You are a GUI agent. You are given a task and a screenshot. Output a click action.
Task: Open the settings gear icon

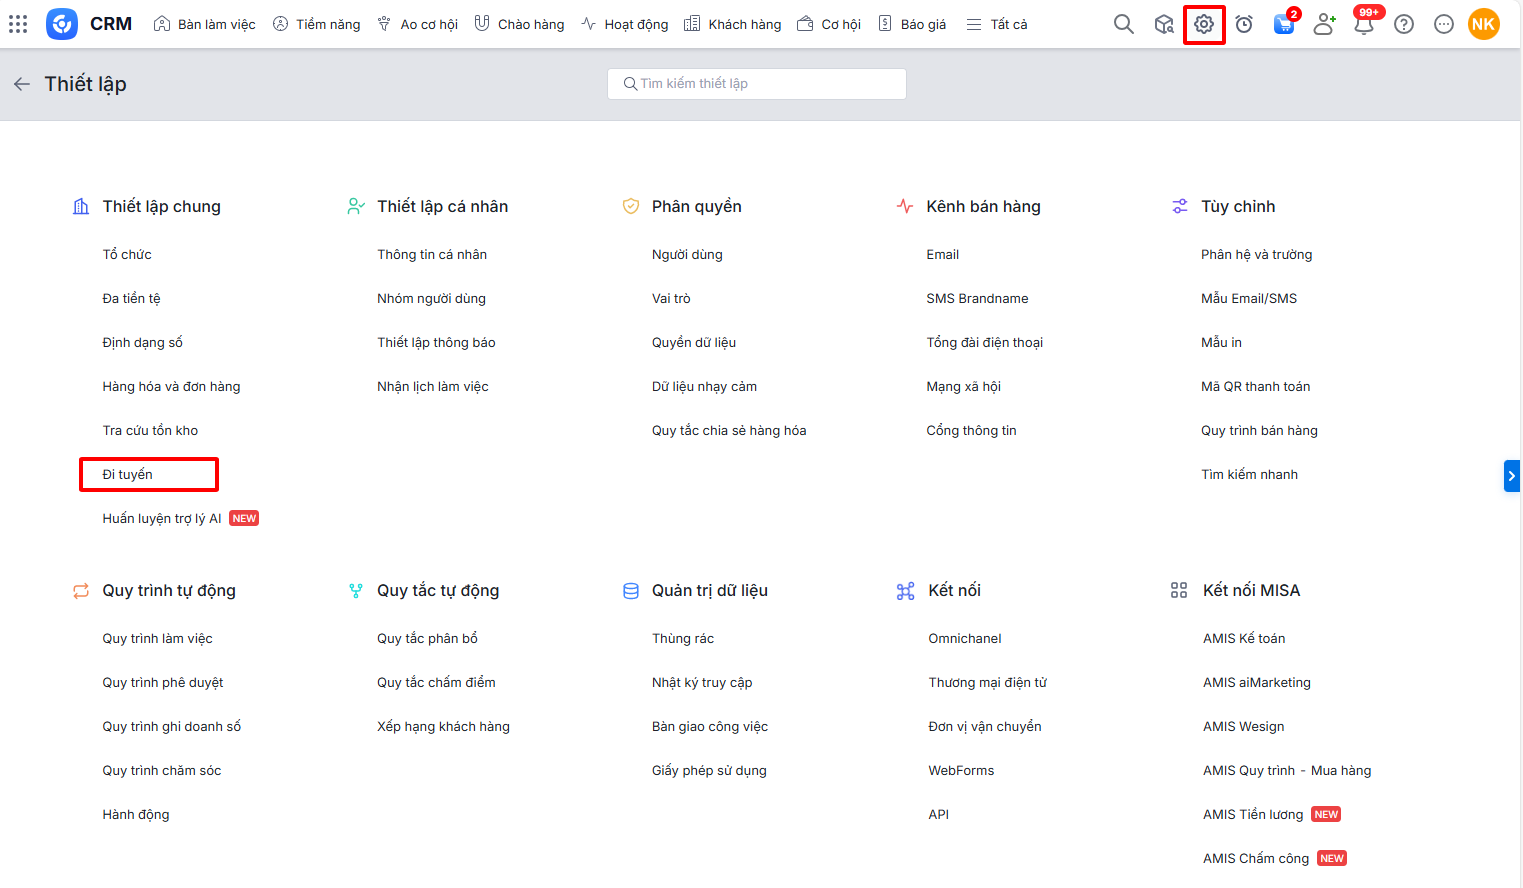point(1204,24)
